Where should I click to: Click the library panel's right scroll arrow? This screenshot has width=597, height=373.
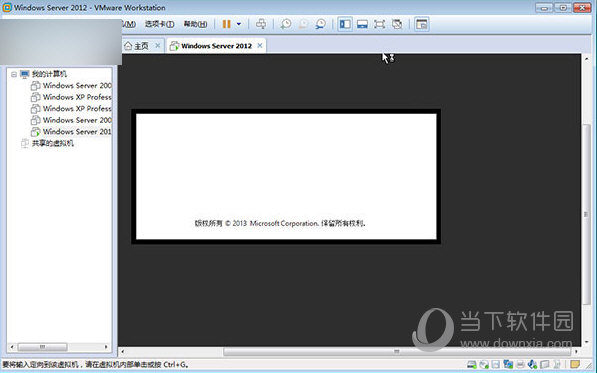[x=106, y=347]
